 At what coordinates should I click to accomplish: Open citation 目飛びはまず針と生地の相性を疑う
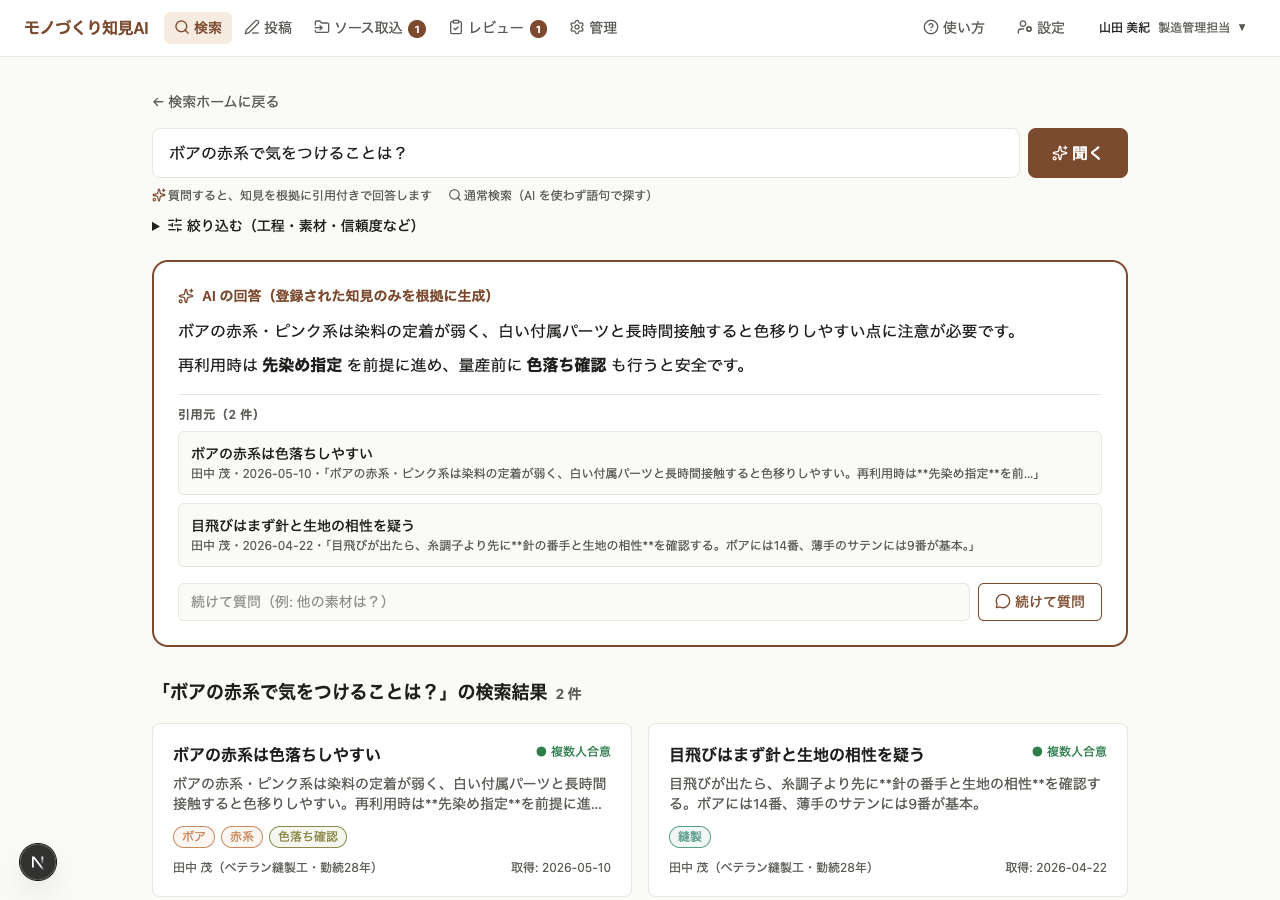(640, 535)
